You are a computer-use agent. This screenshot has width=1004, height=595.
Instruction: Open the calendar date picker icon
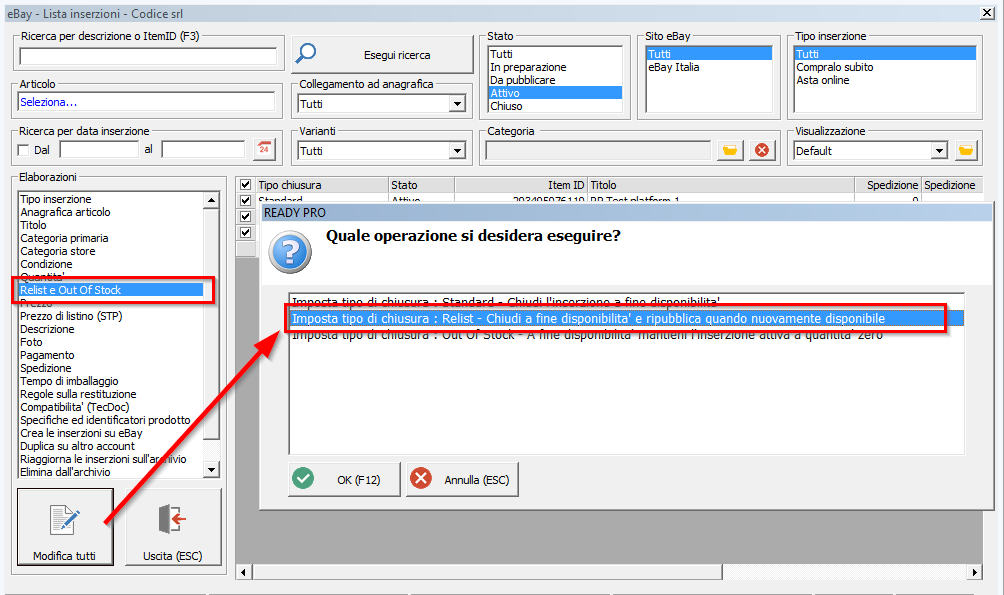click(264, 149)
